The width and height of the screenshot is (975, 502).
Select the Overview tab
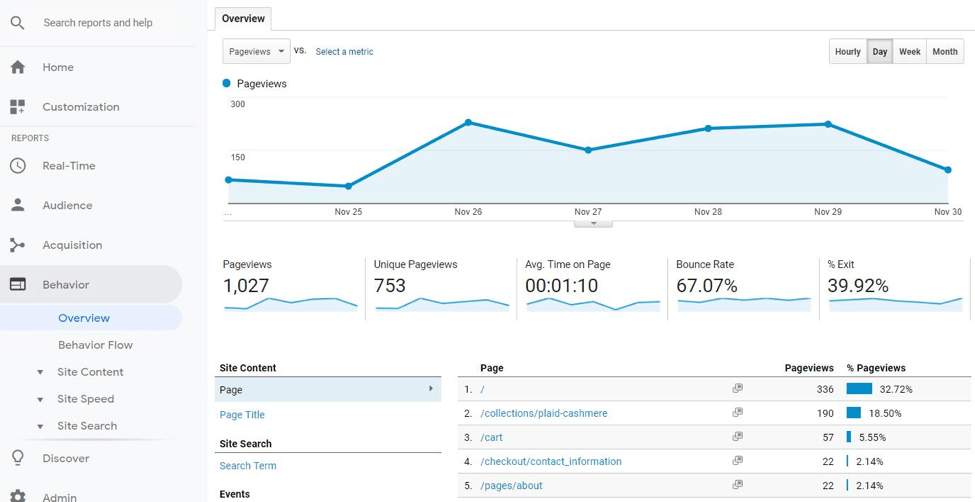click(x=243, y=18)
